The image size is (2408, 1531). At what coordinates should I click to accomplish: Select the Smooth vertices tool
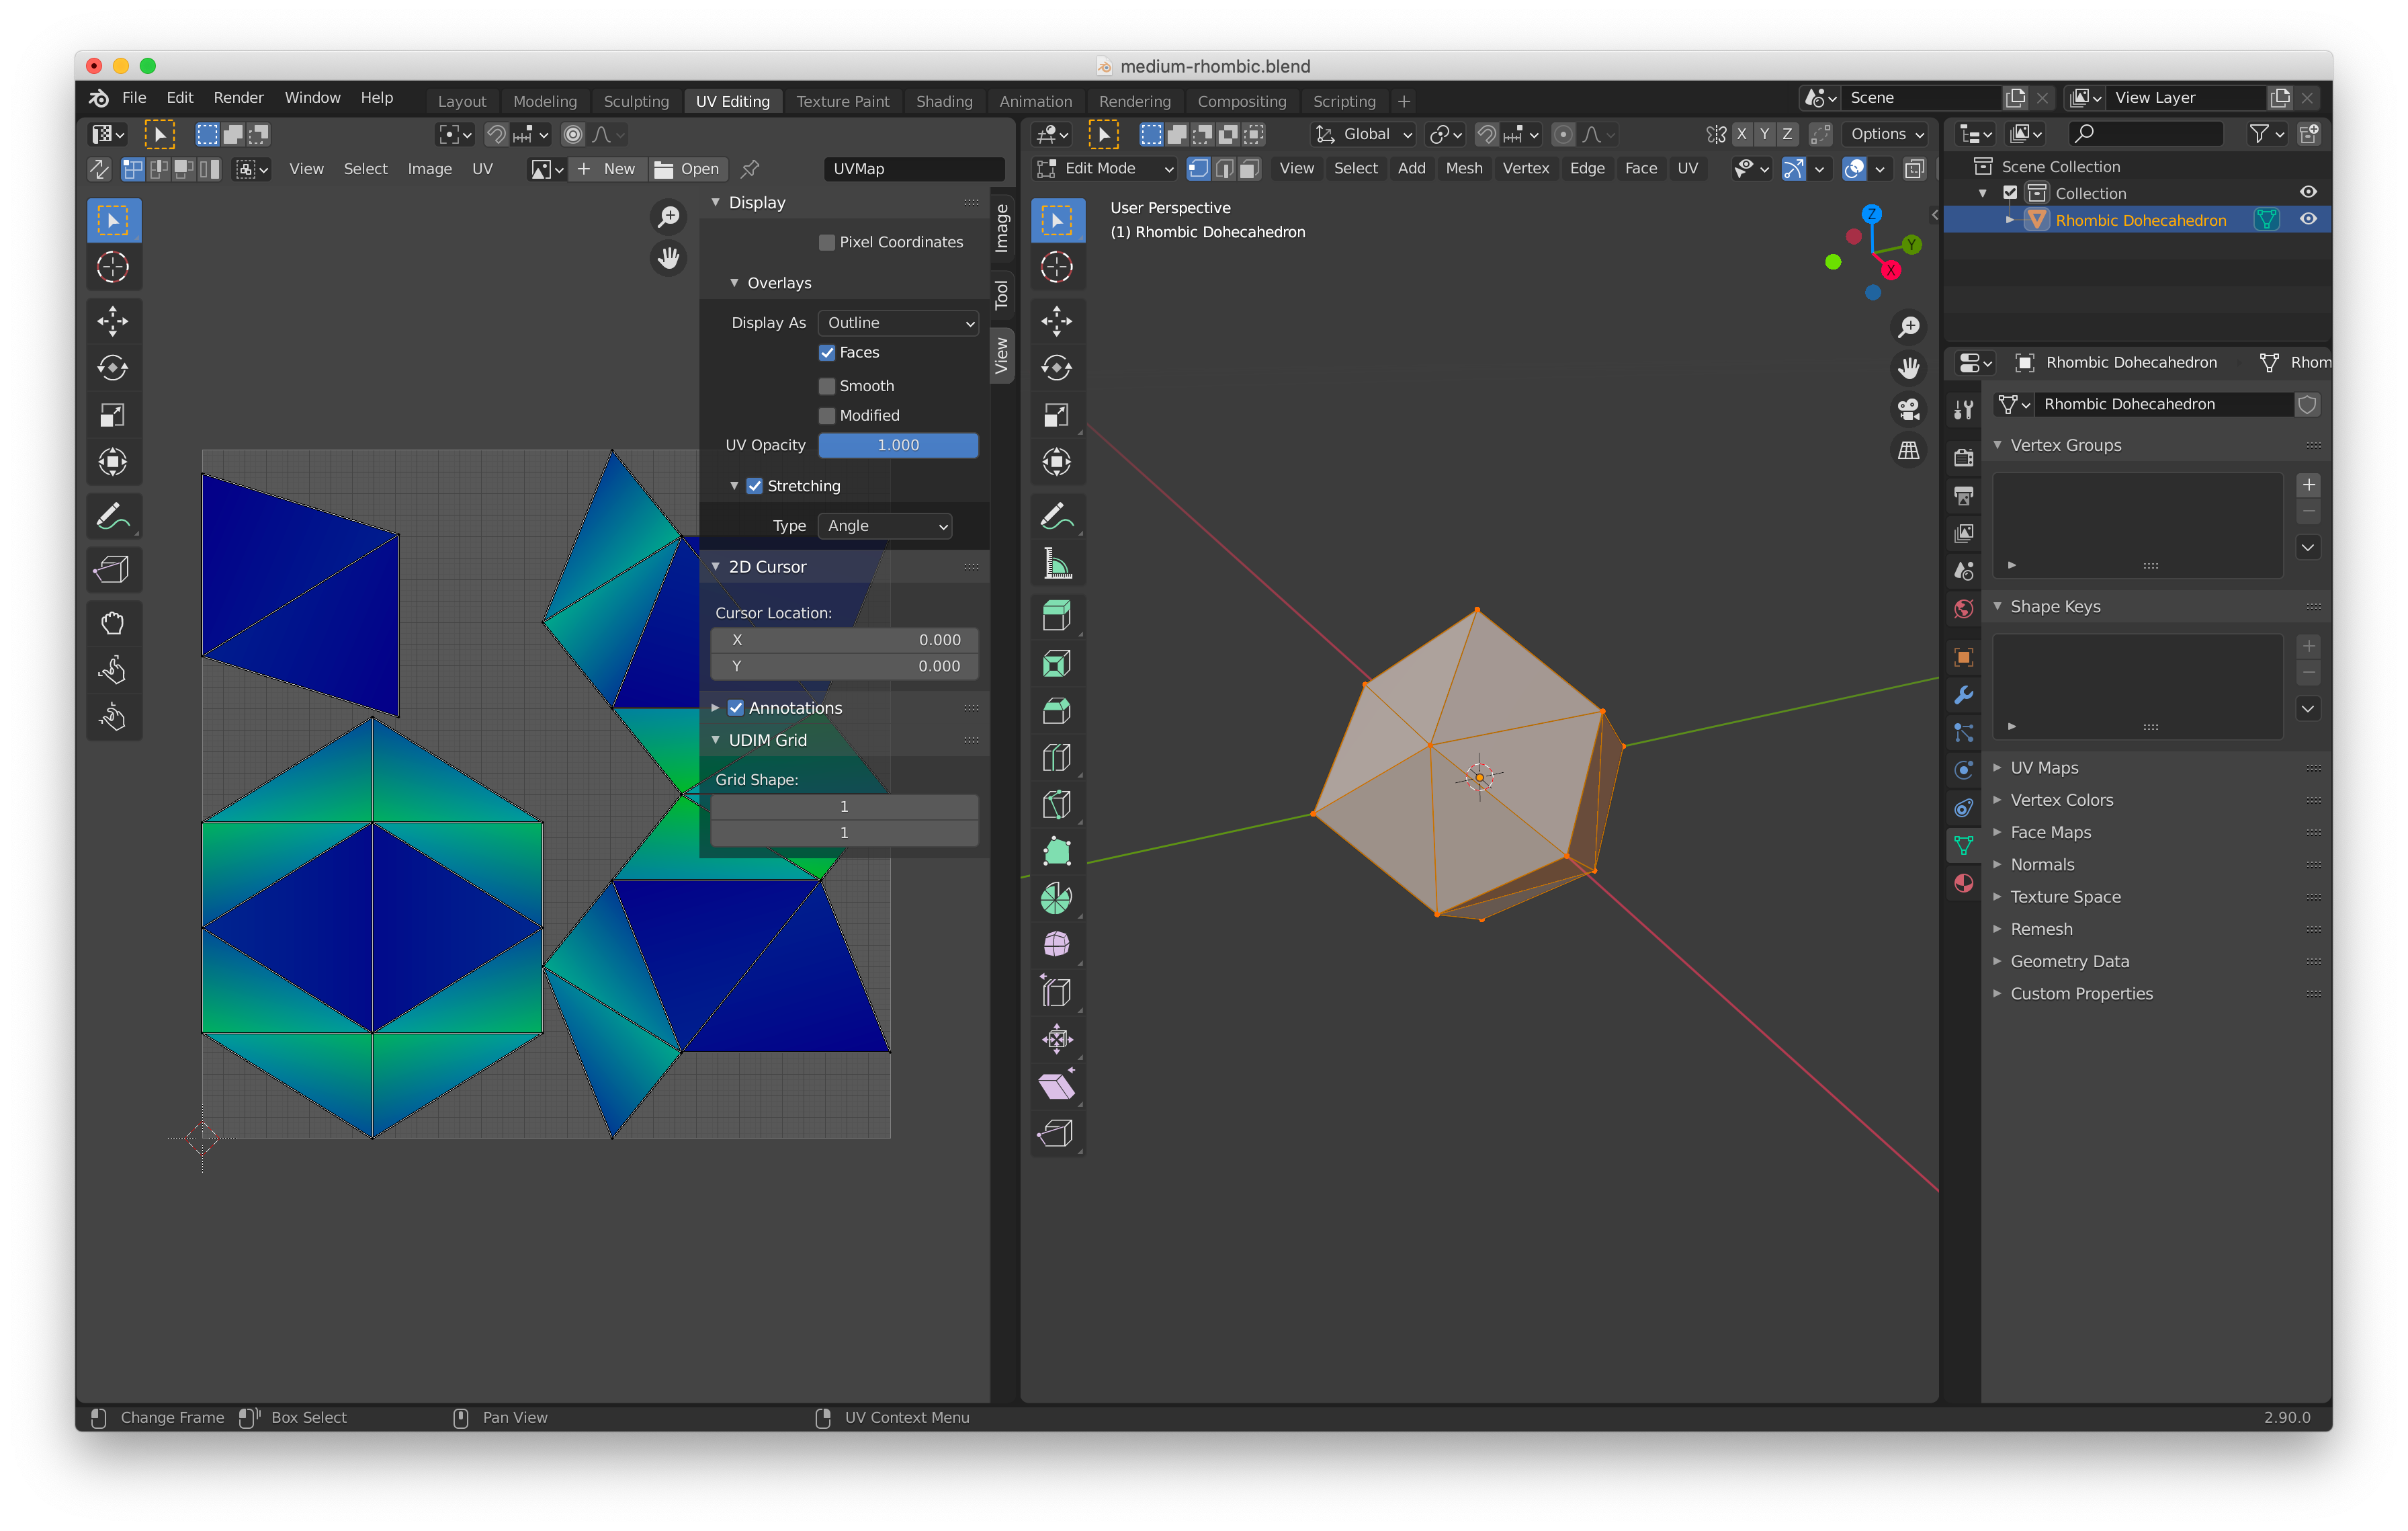point(1057,945)
